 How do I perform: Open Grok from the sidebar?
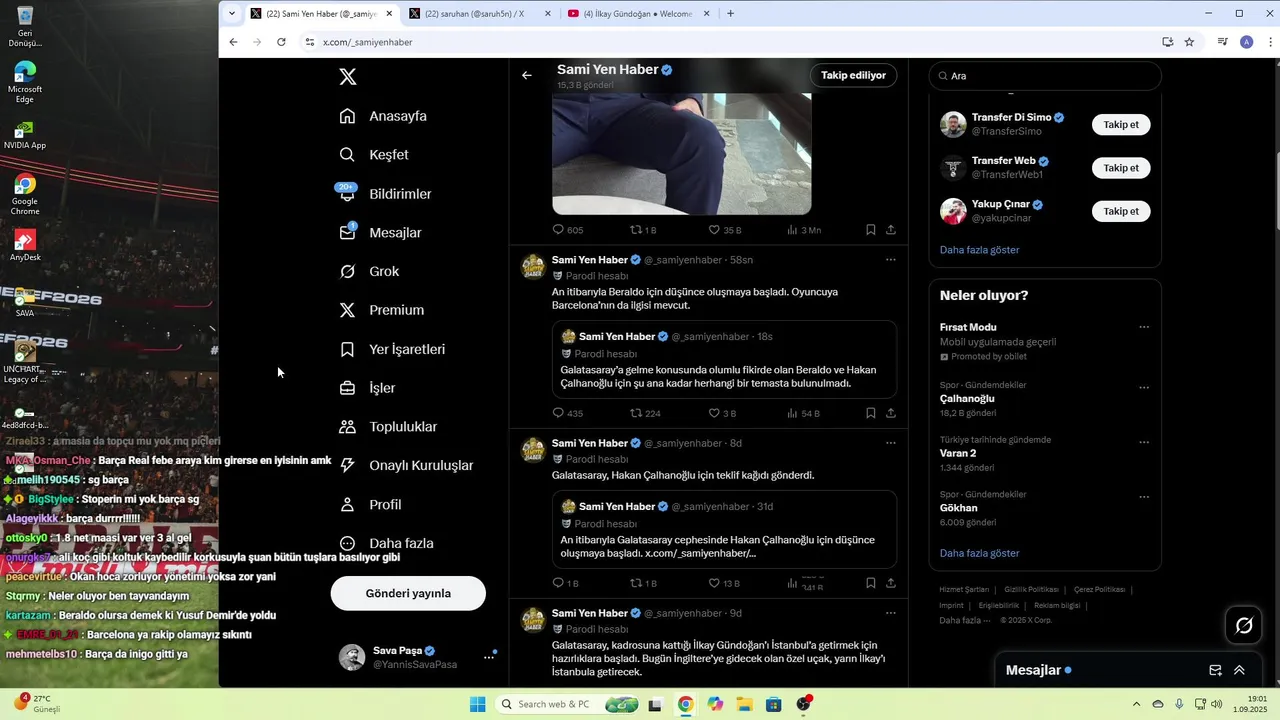(369, 272)
